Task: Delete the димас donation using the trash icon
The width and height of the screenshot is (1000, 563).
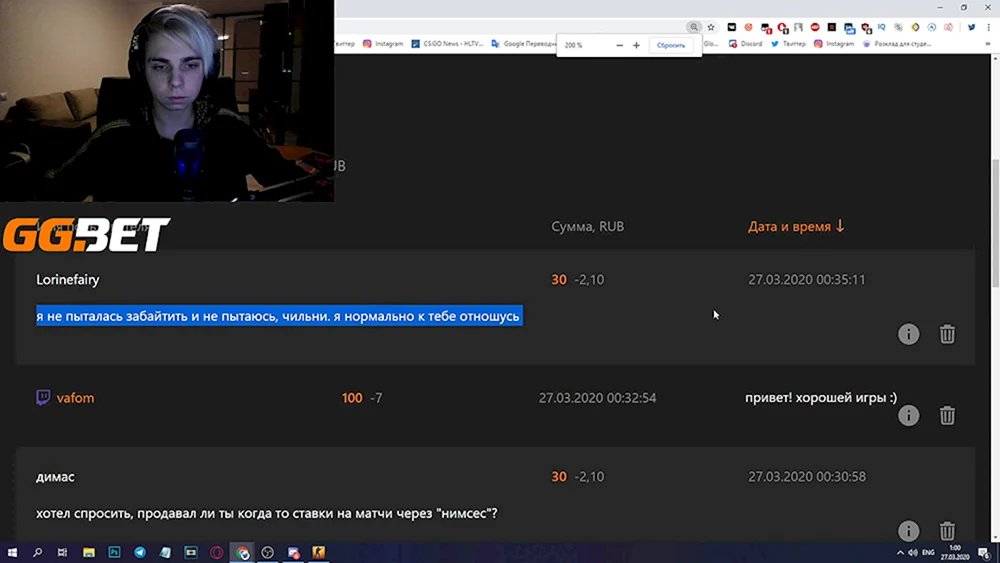Action: [947, 530]
